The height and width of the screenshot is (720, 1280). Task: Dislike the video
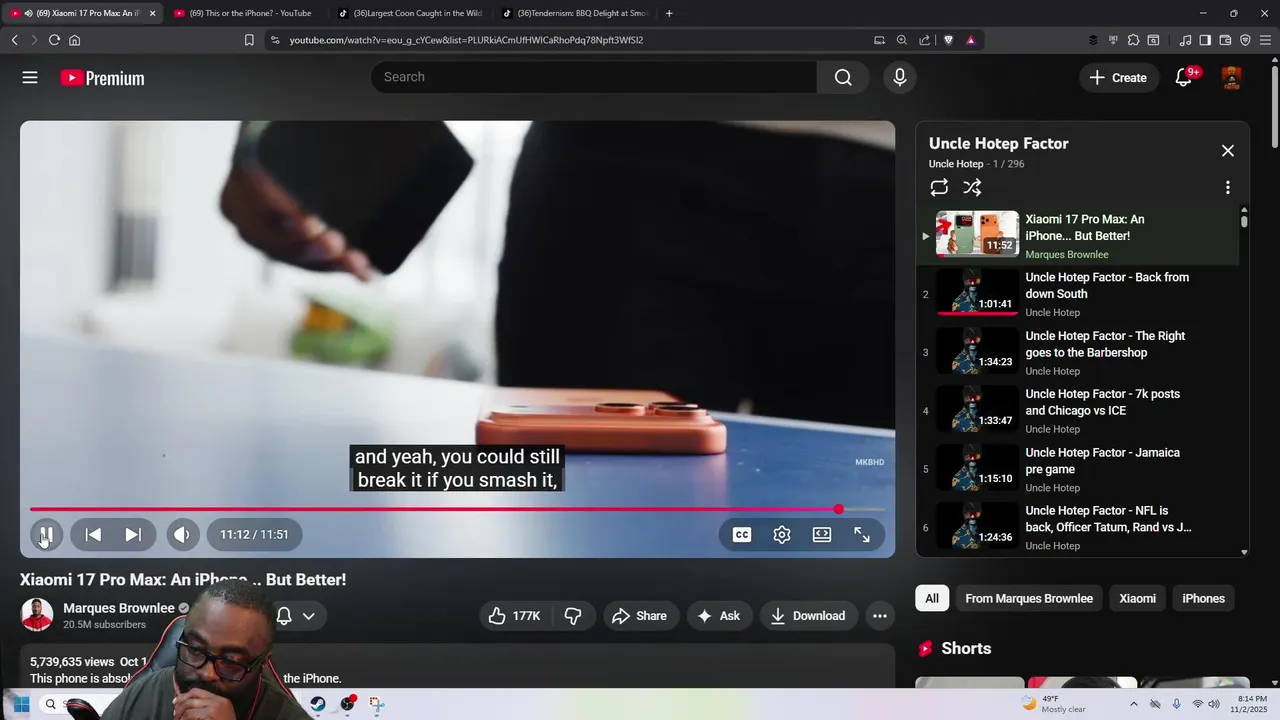tap(573, 616)
